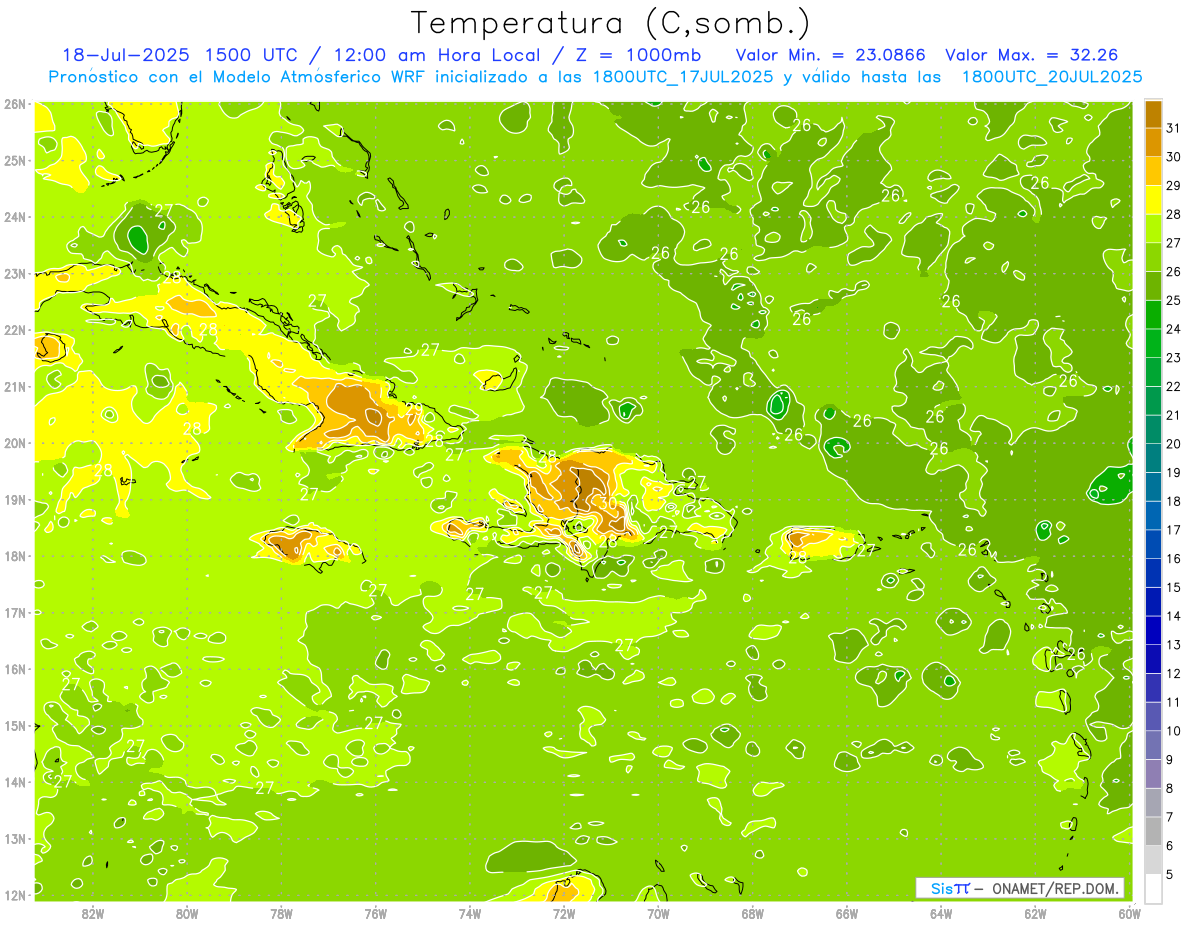Click the 78W longitude axis label
The image size is (1200, 927).
[x=281, y=913]
